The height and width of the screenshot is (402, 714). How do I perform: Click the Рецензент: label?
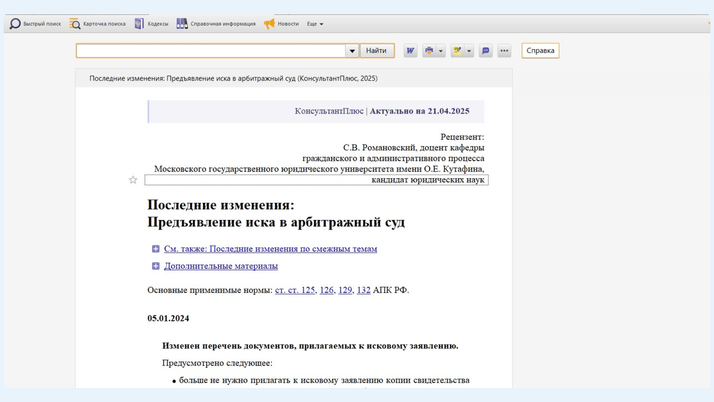[x=462, y=137]
